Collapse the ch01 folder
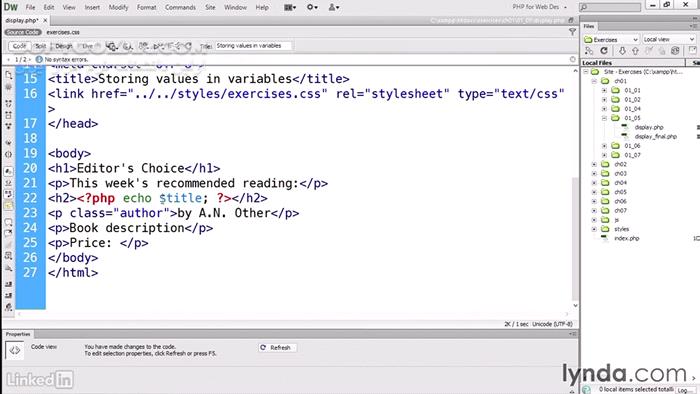The image size is (700, 394). point(594,81)
